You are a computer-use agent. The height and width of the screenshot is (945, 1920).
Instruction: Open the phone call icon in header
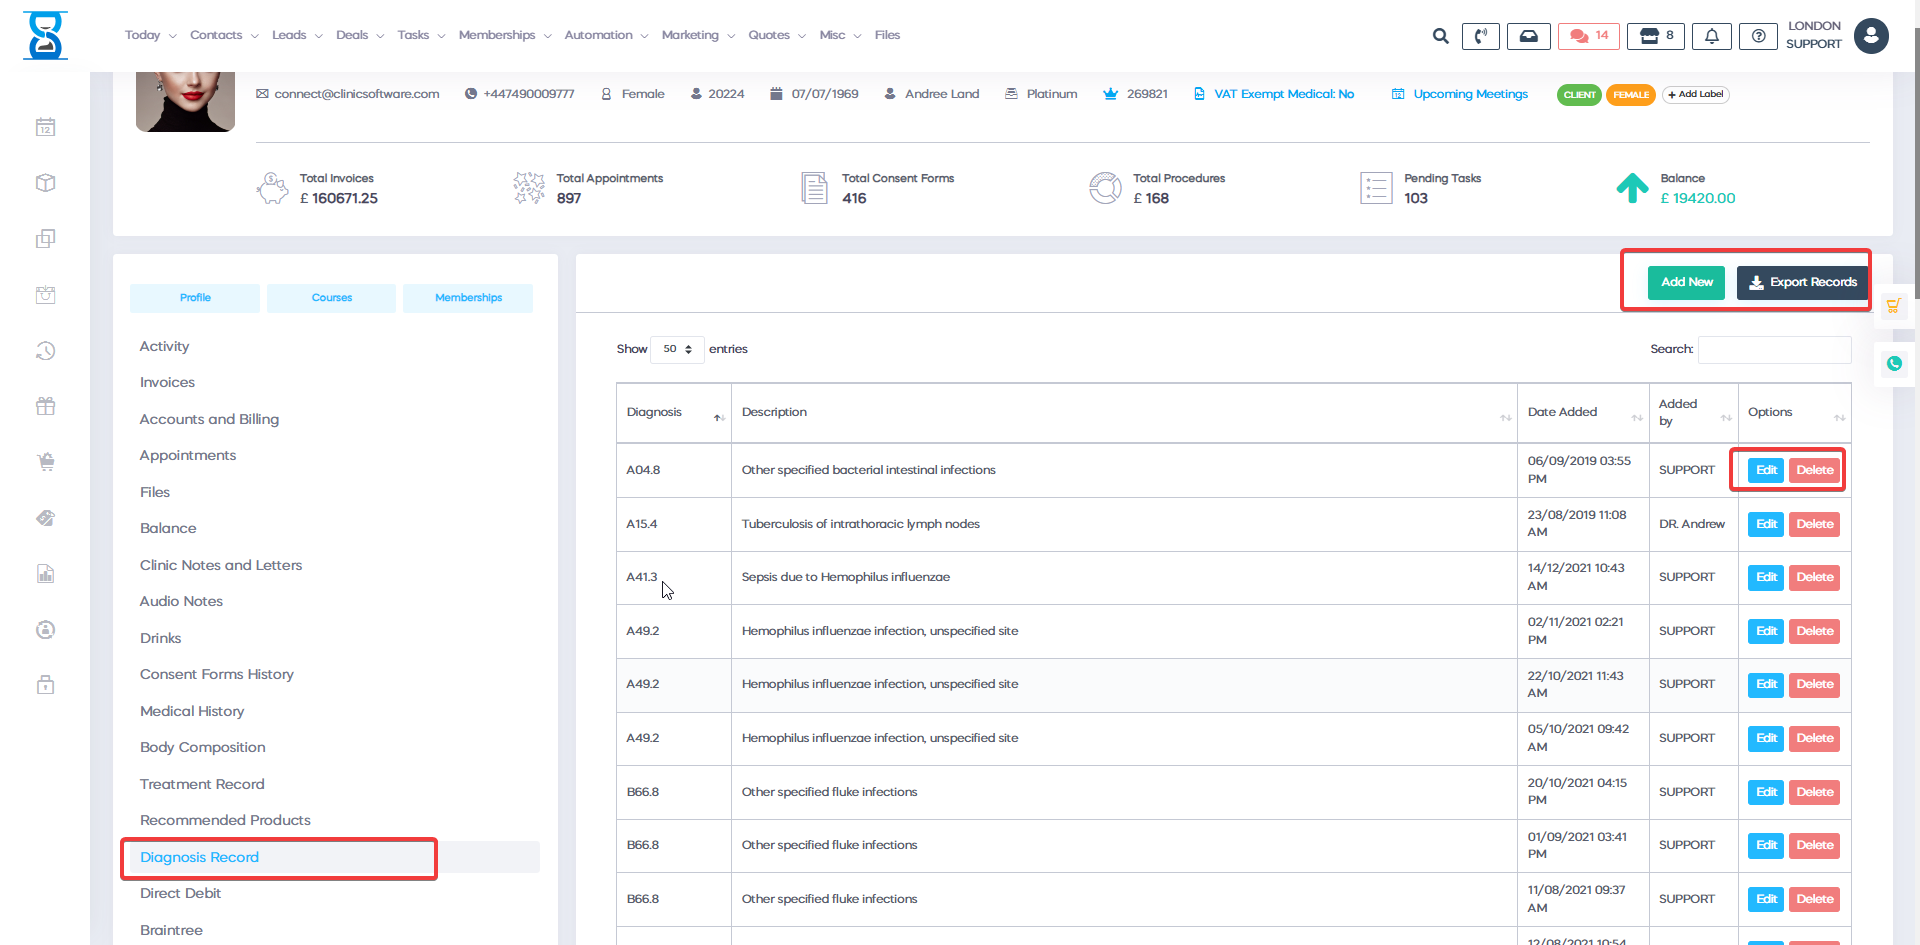1480,36
